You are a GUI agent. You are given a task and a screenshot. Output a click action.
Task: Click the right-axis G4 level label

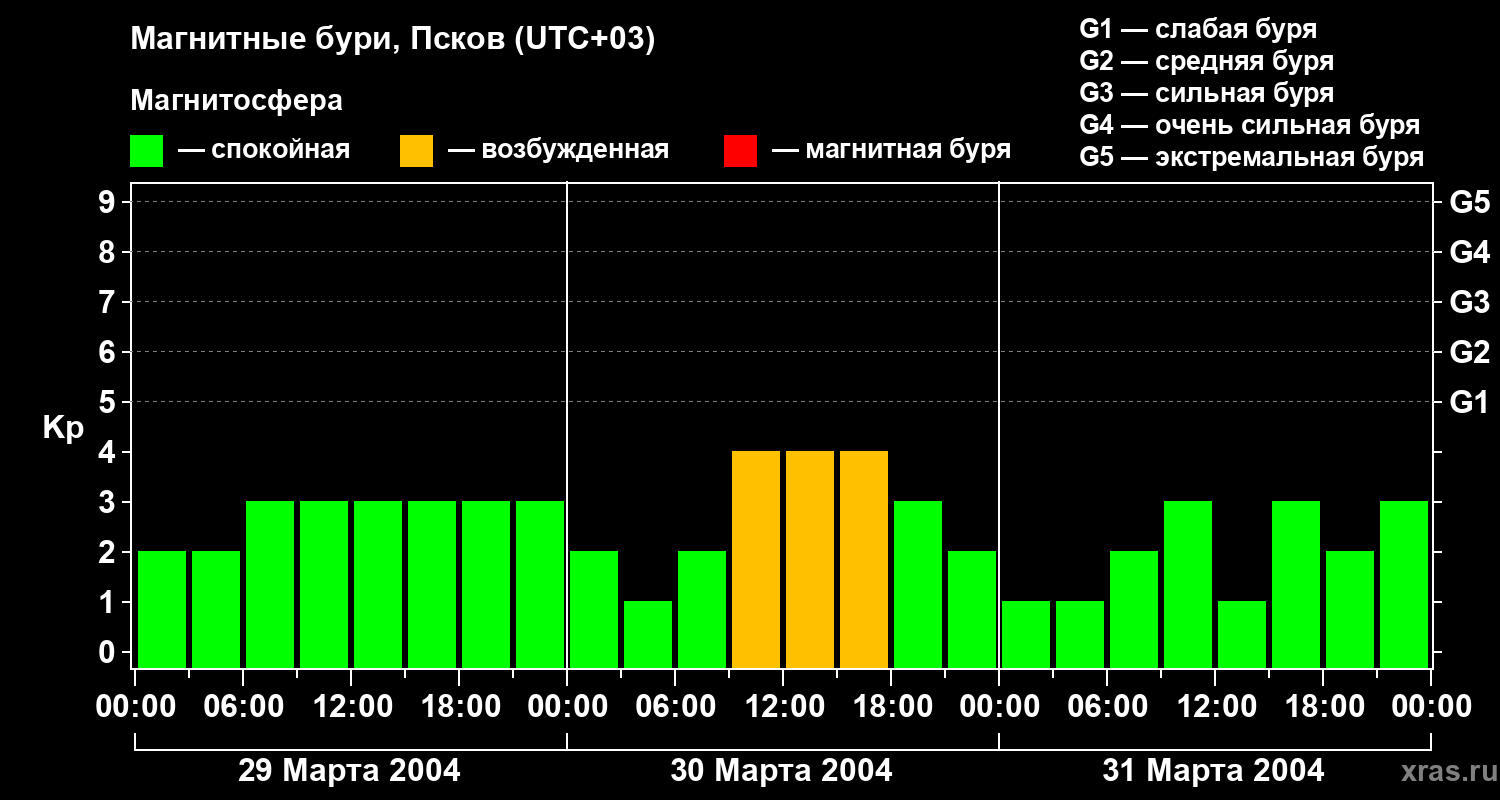pyautogui.click(x=1469, y=252)
